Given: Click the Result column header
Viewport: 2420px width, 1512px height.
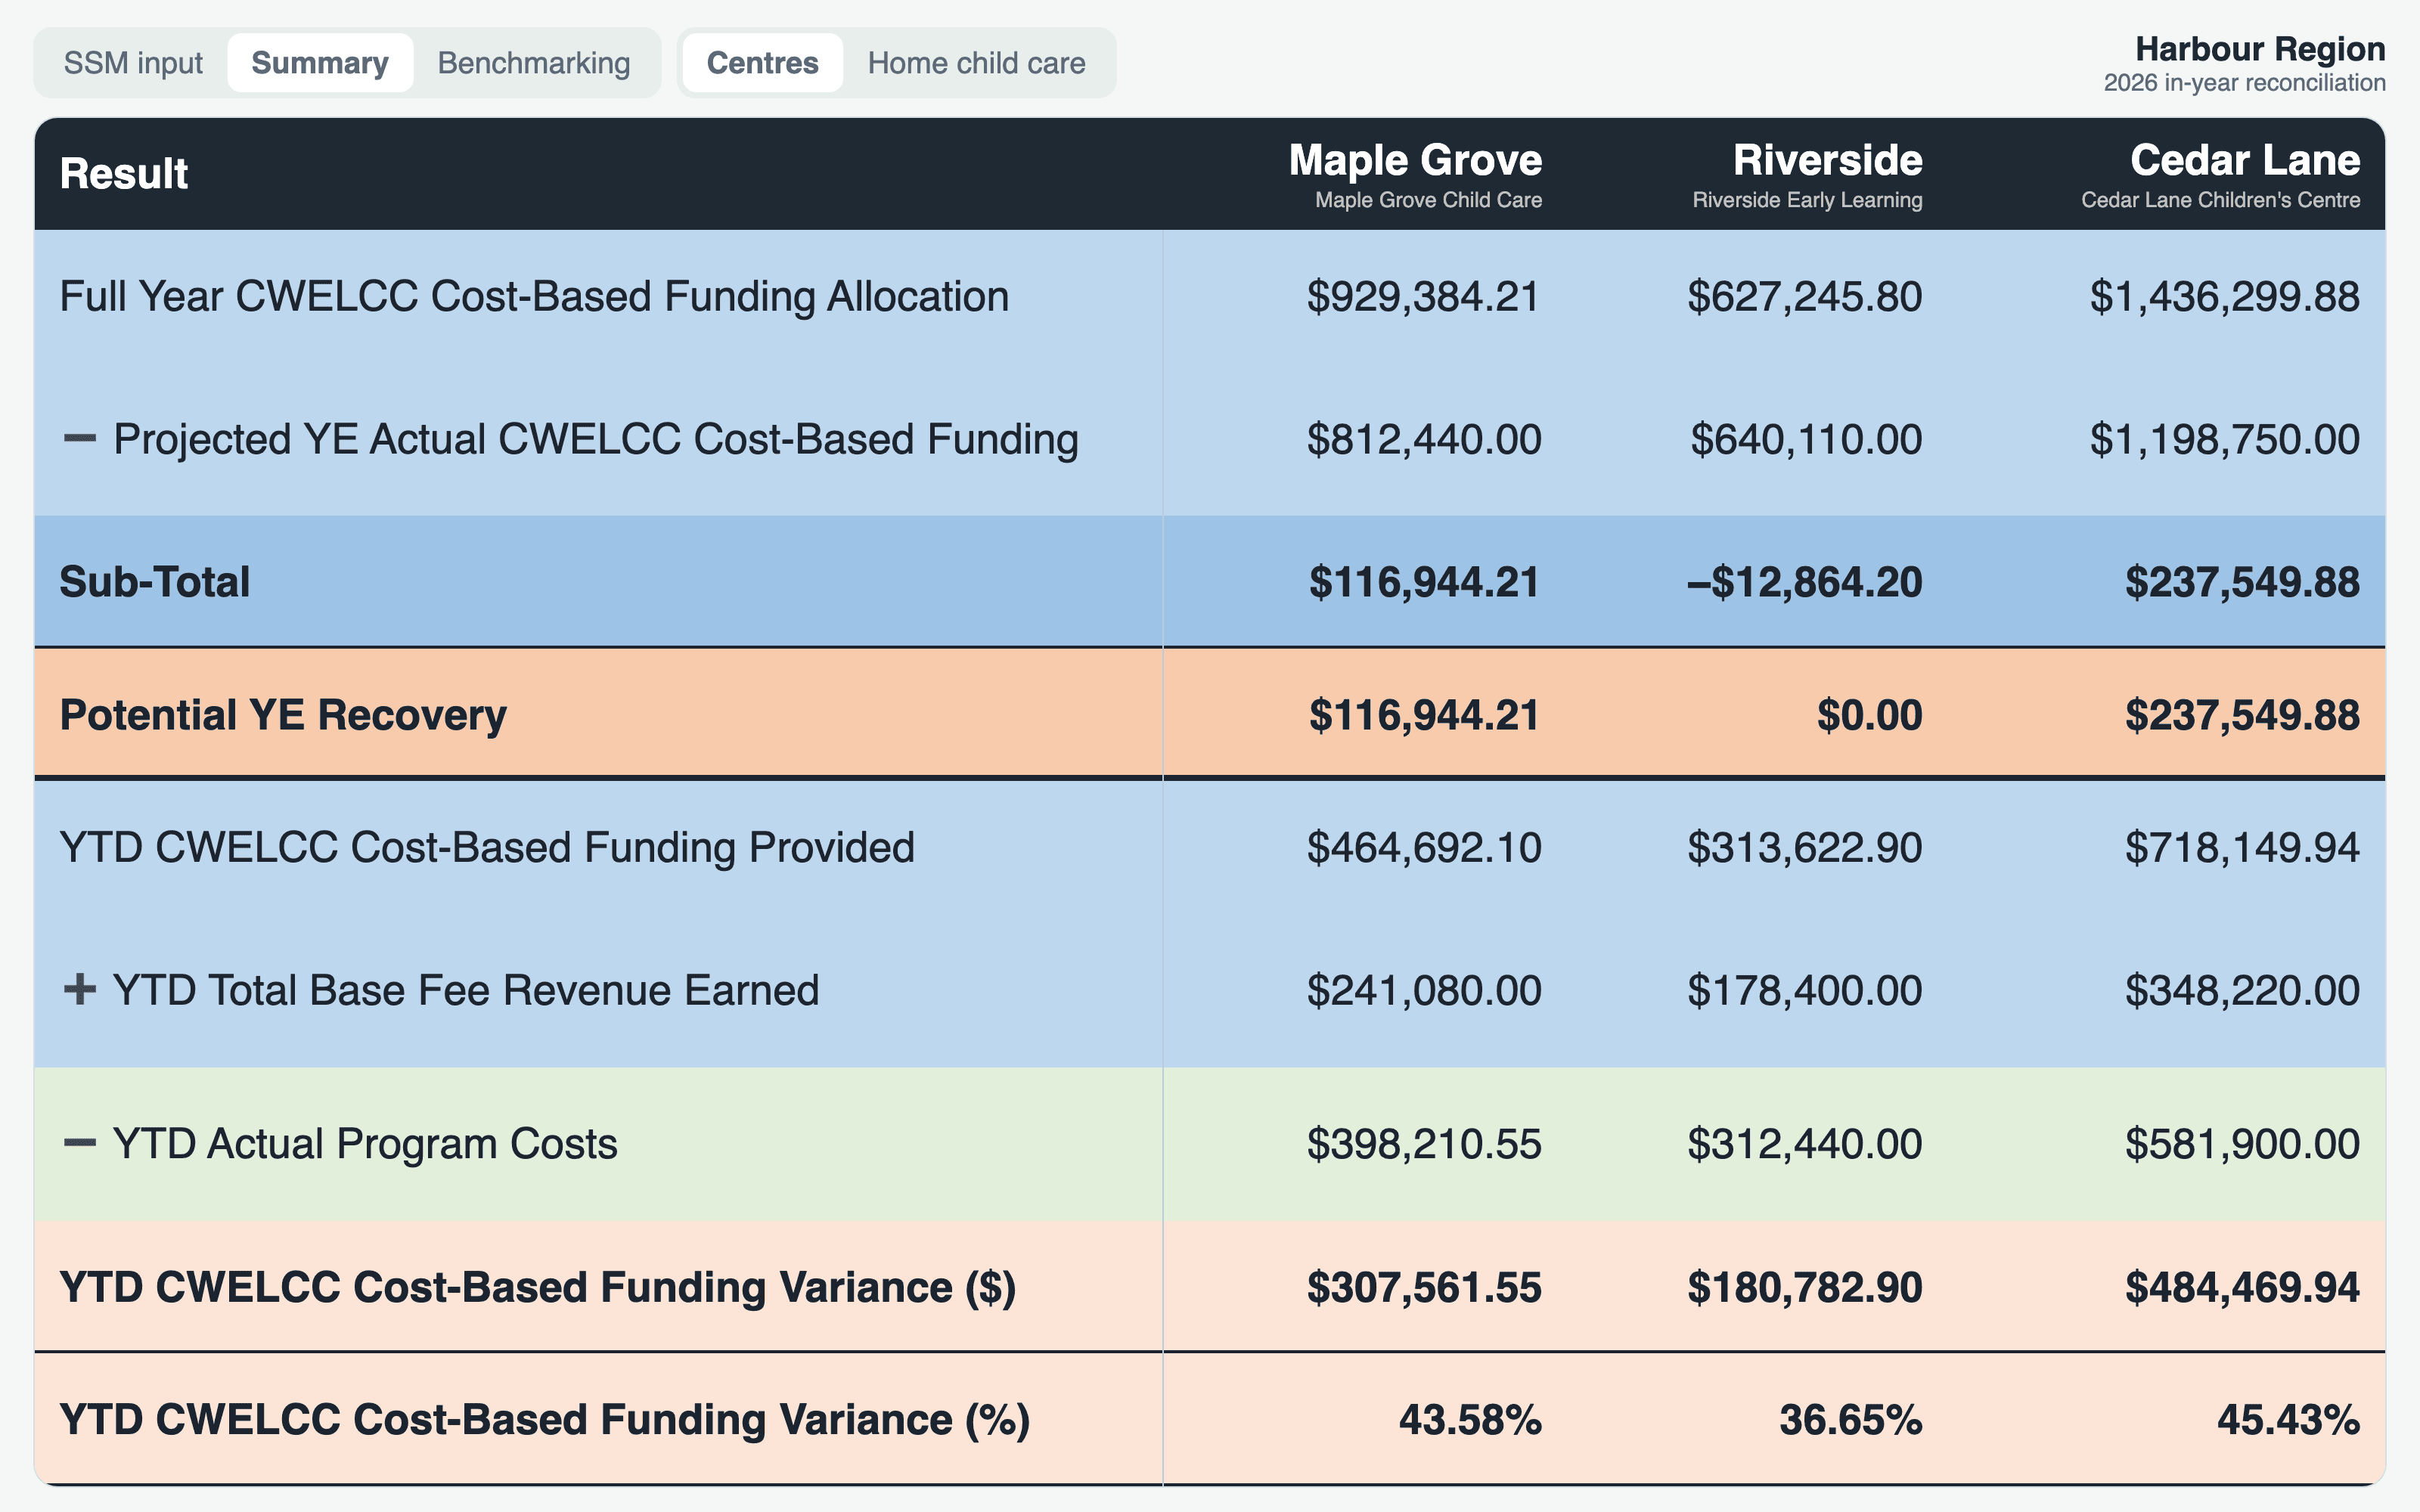Looking at the screenshot, I should 124,174.
